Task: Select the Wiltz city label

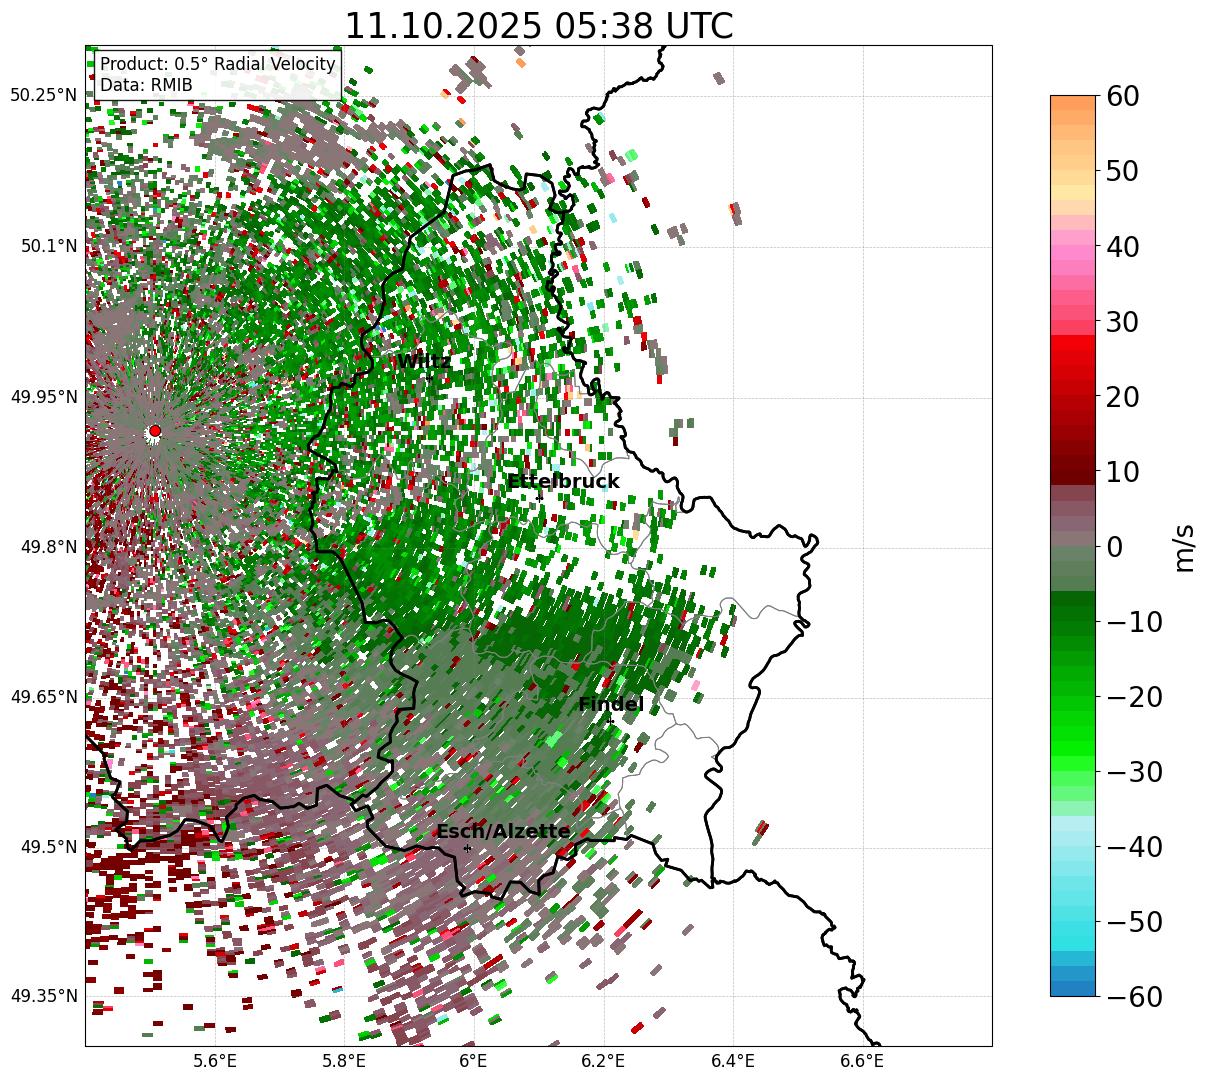Action: click(x=424, y=361)
